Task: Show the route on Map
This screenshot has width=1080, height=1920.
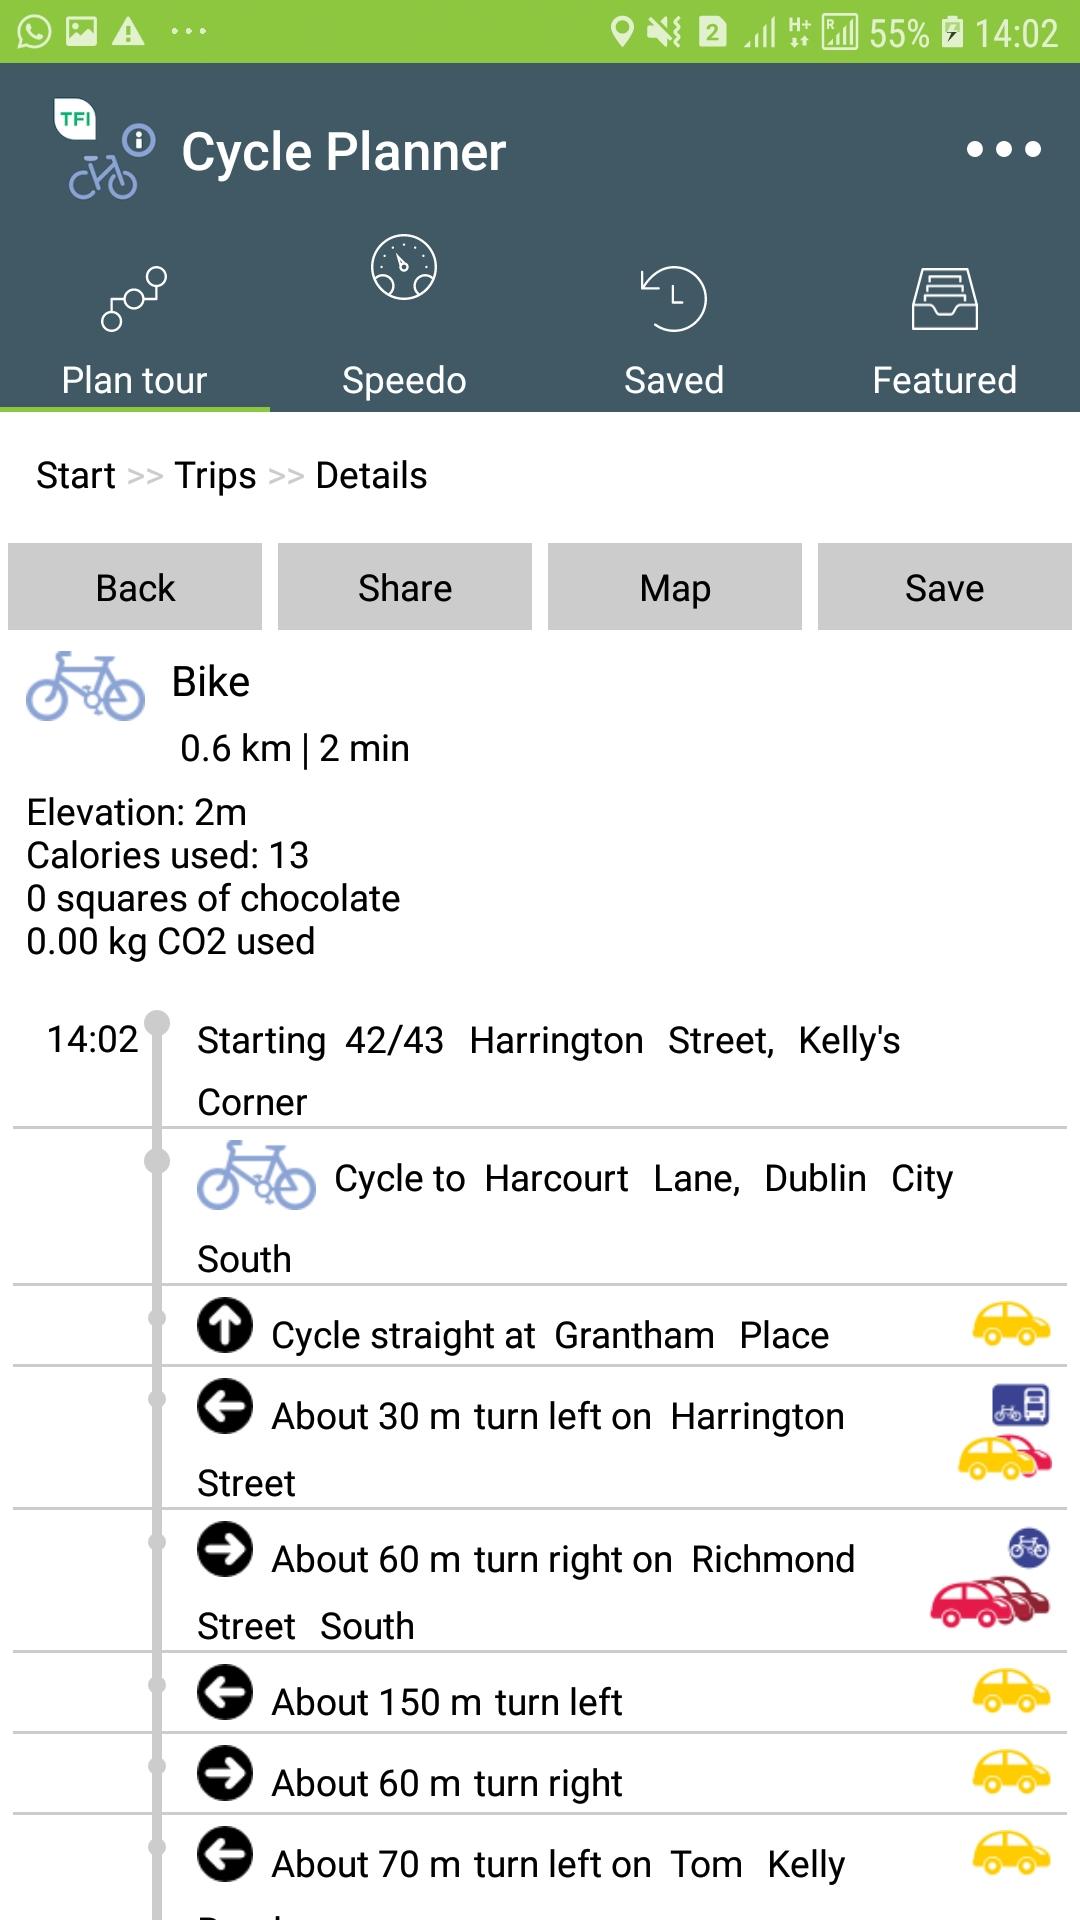Action: 675,587
